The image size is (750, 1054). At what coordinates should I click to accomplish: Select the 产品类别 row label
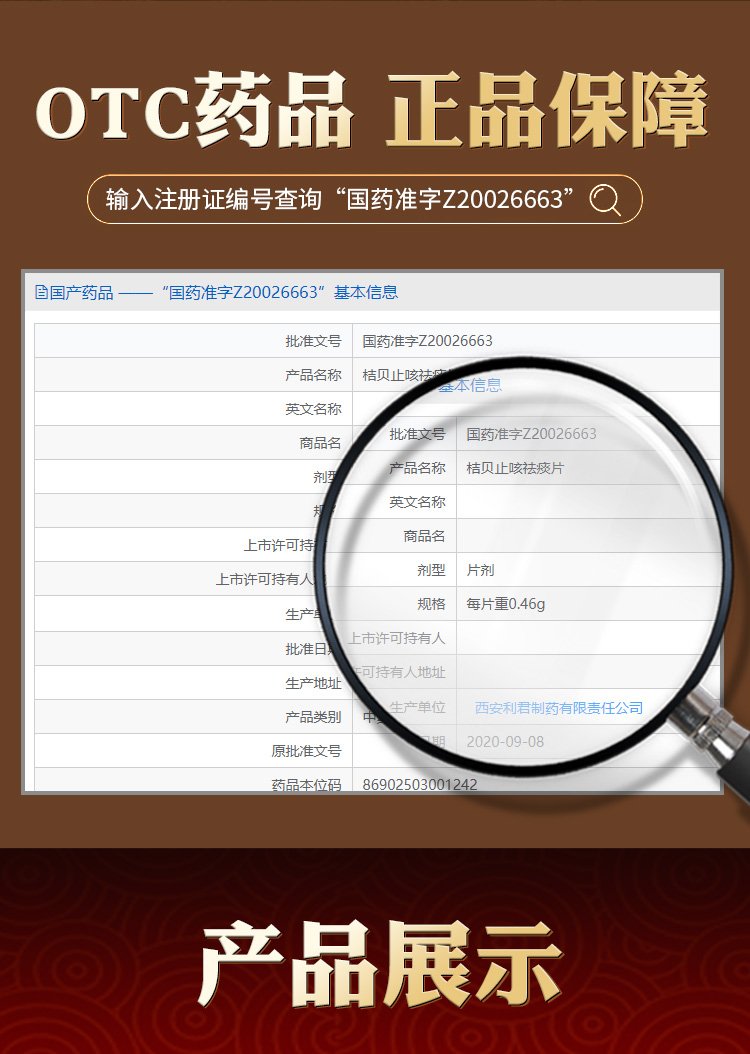point(313,717)
